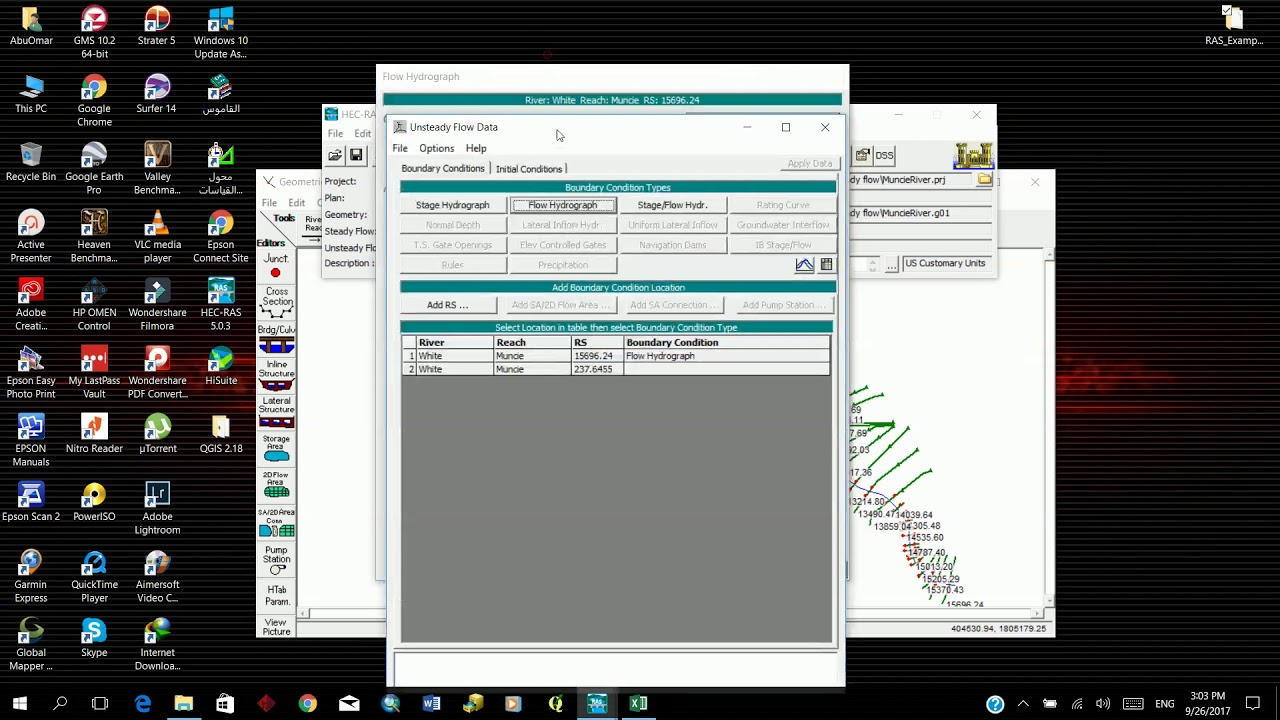Viewport: 1280px width, 720px height.
Task: Click the plot boundary condition graph icon
Action: (x=804, y=265)
